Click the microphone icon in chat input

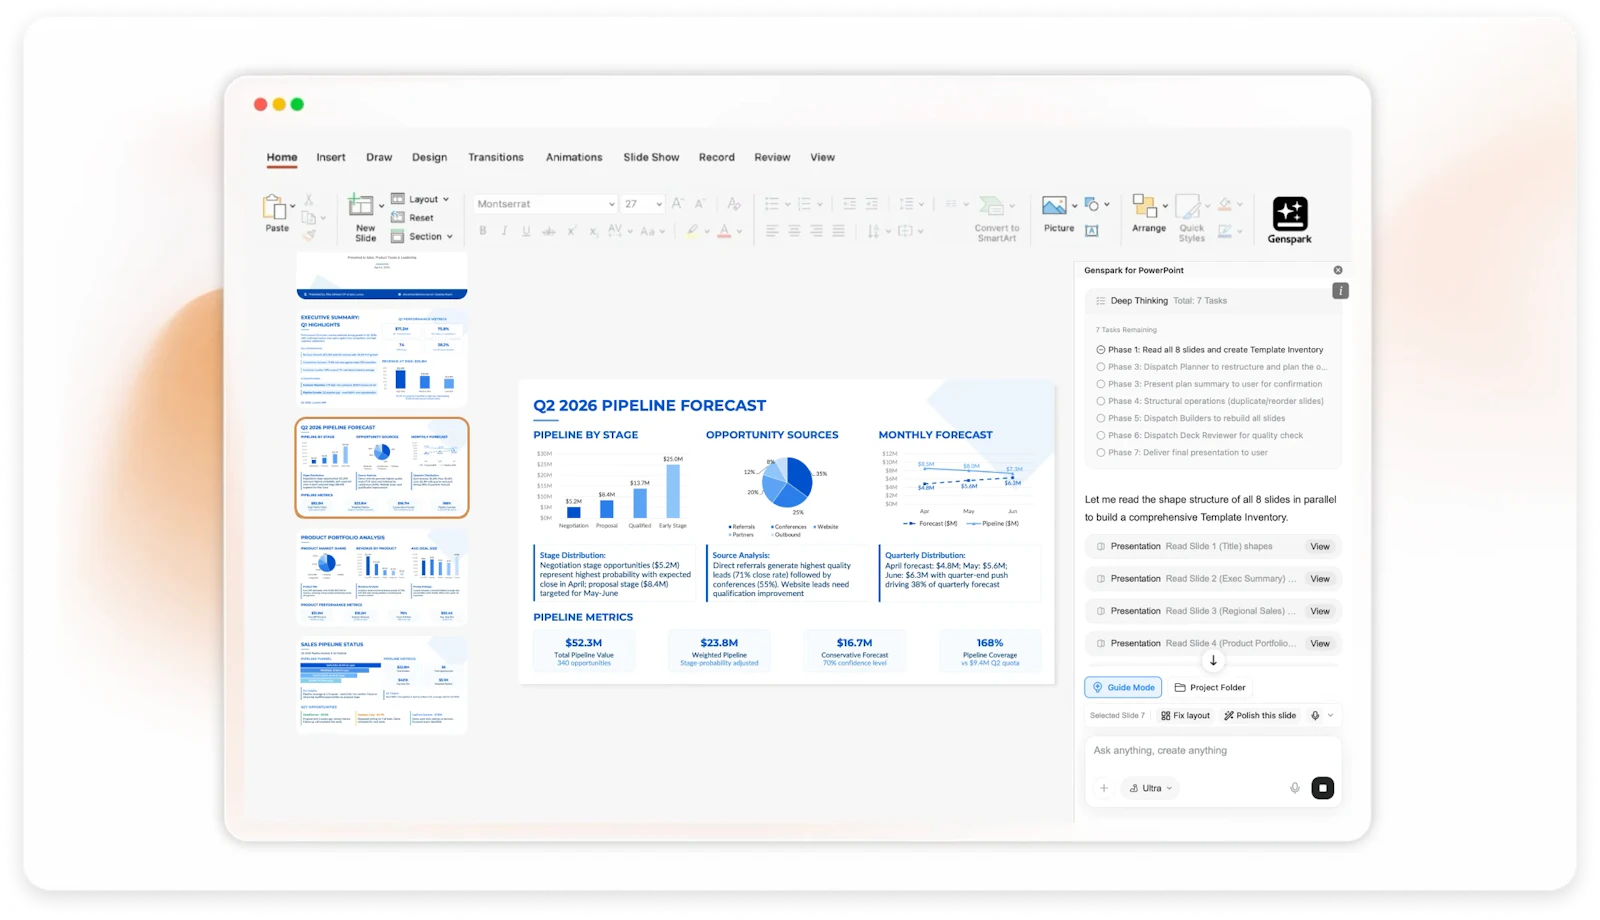[1294, 788]
